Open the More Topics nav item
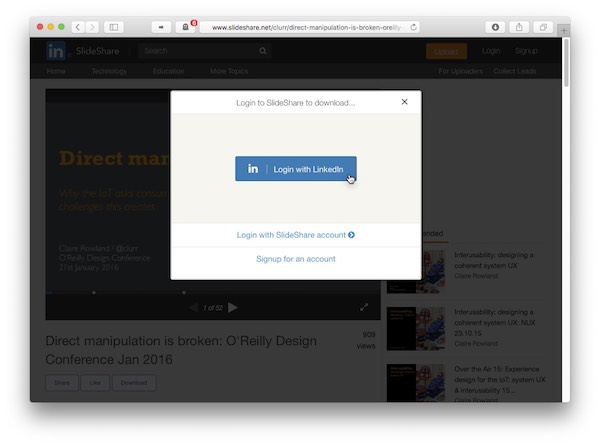Screen dimensions: 600x445 tap(229, 71)
